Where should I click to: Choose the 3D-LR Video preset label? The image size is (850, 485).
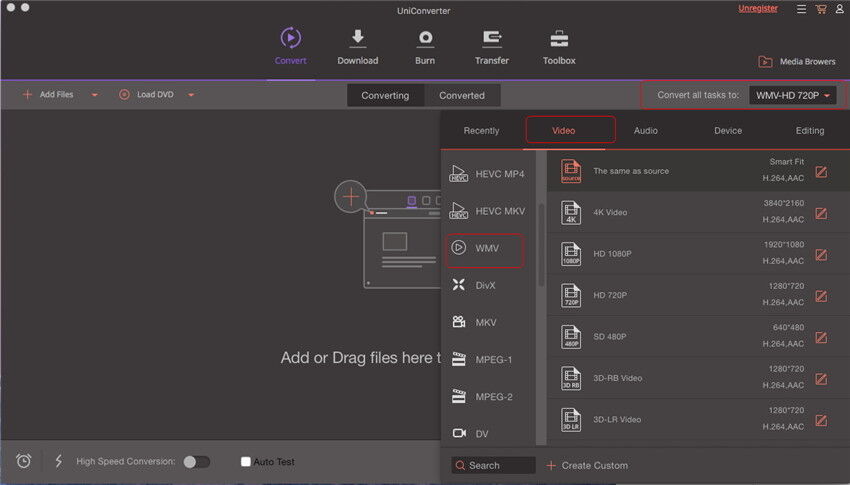pos(617,419)
